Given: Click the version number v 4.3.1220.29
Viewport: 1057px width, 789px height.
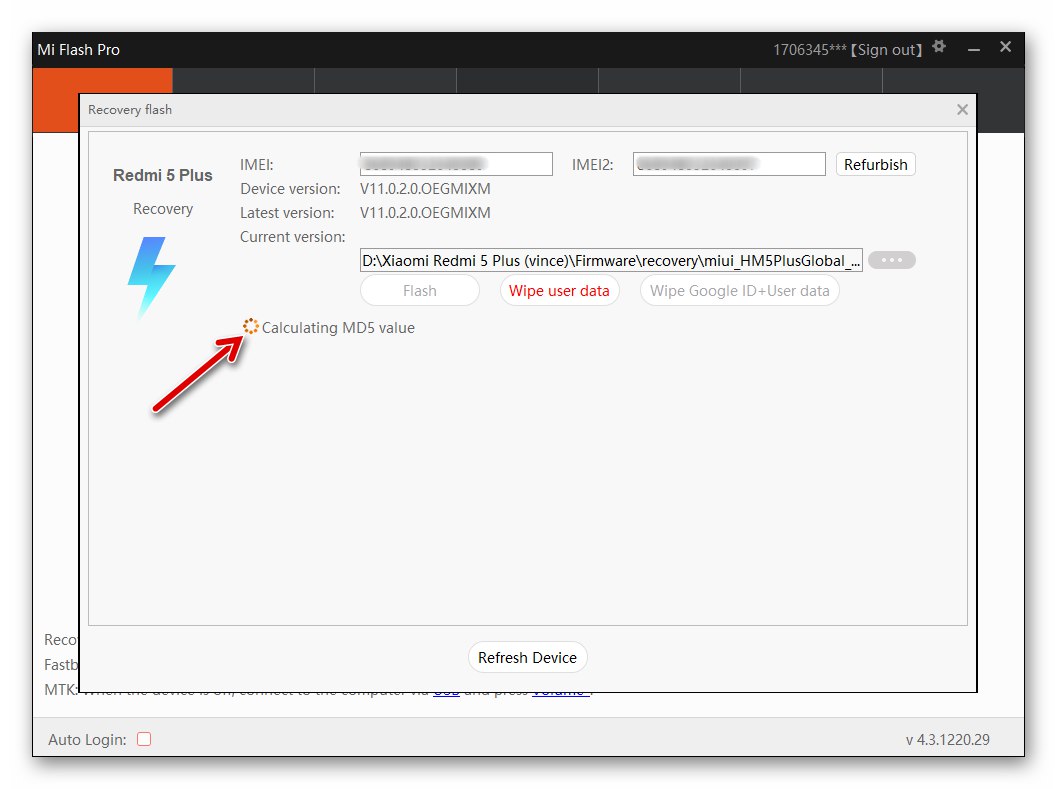Looking at the screenshot, I should tap(948, 740).
